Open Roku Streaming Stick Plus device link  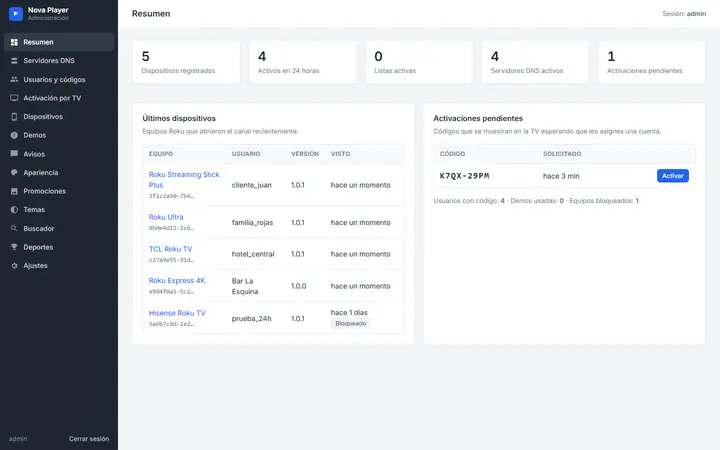(184, 180)
